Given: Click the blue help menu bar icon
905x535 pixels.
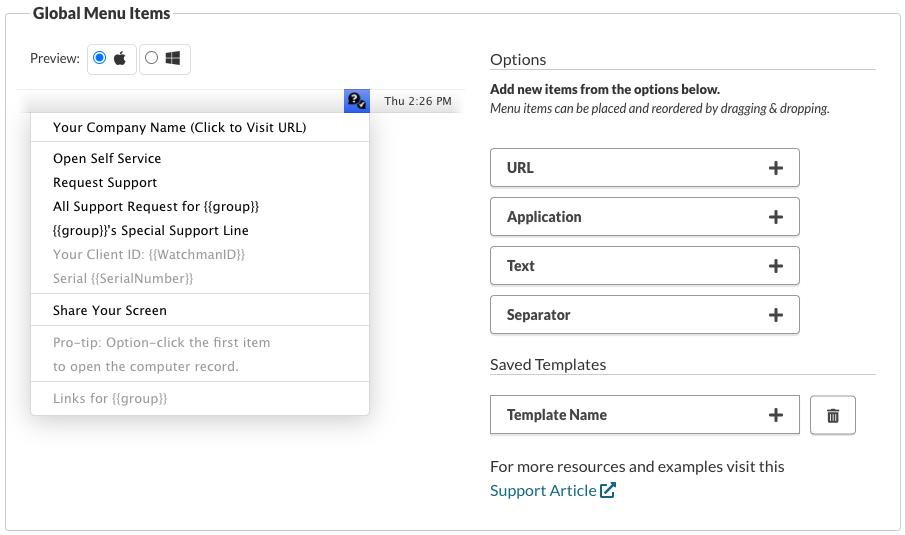Looking at the screenshot, I should 357,101.
